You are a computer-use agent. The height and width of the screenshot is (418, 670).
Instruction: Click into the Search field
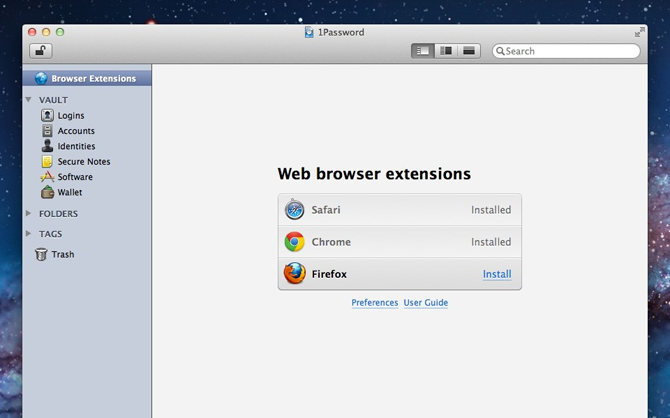[566, 51]
